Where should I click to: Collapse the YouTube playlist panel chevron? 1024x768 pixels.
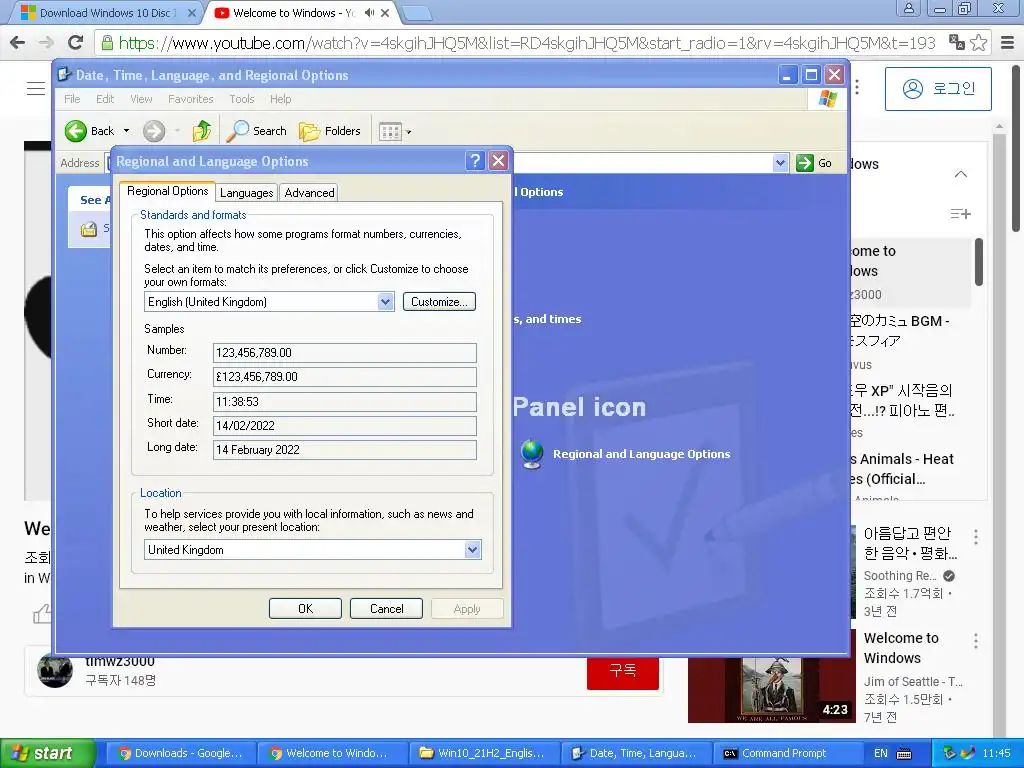[x=961, y=174]
